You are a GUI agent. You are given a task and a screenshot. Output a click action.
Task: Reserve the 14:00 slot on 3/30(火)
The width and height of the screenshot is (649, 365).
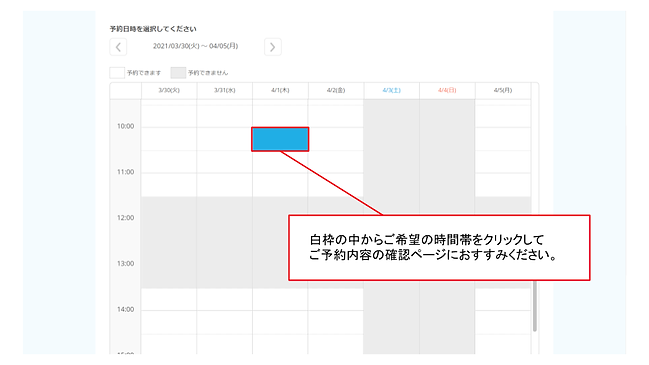tap(169, 322)
